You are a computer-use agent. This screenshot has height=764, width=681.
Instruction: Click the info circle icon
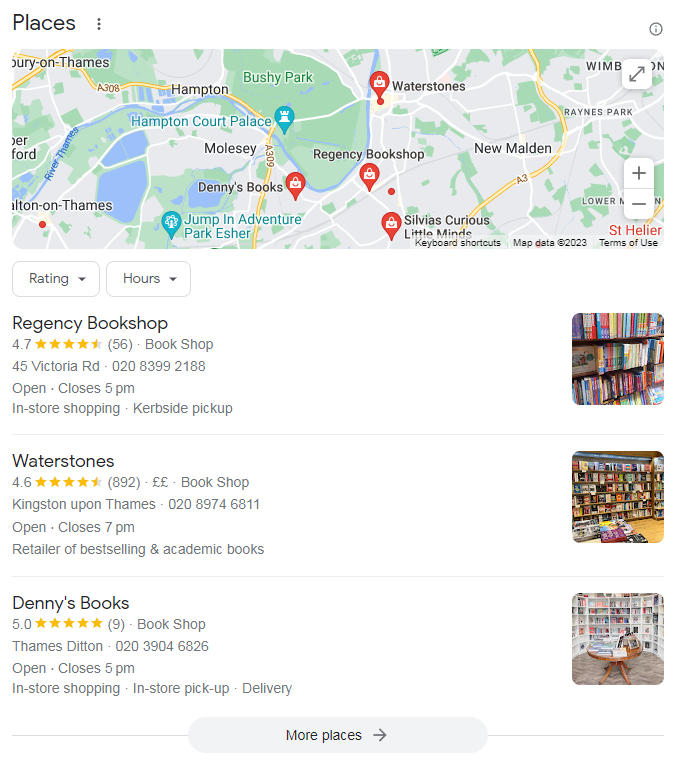pyautogui.click(x=656, y=29)
